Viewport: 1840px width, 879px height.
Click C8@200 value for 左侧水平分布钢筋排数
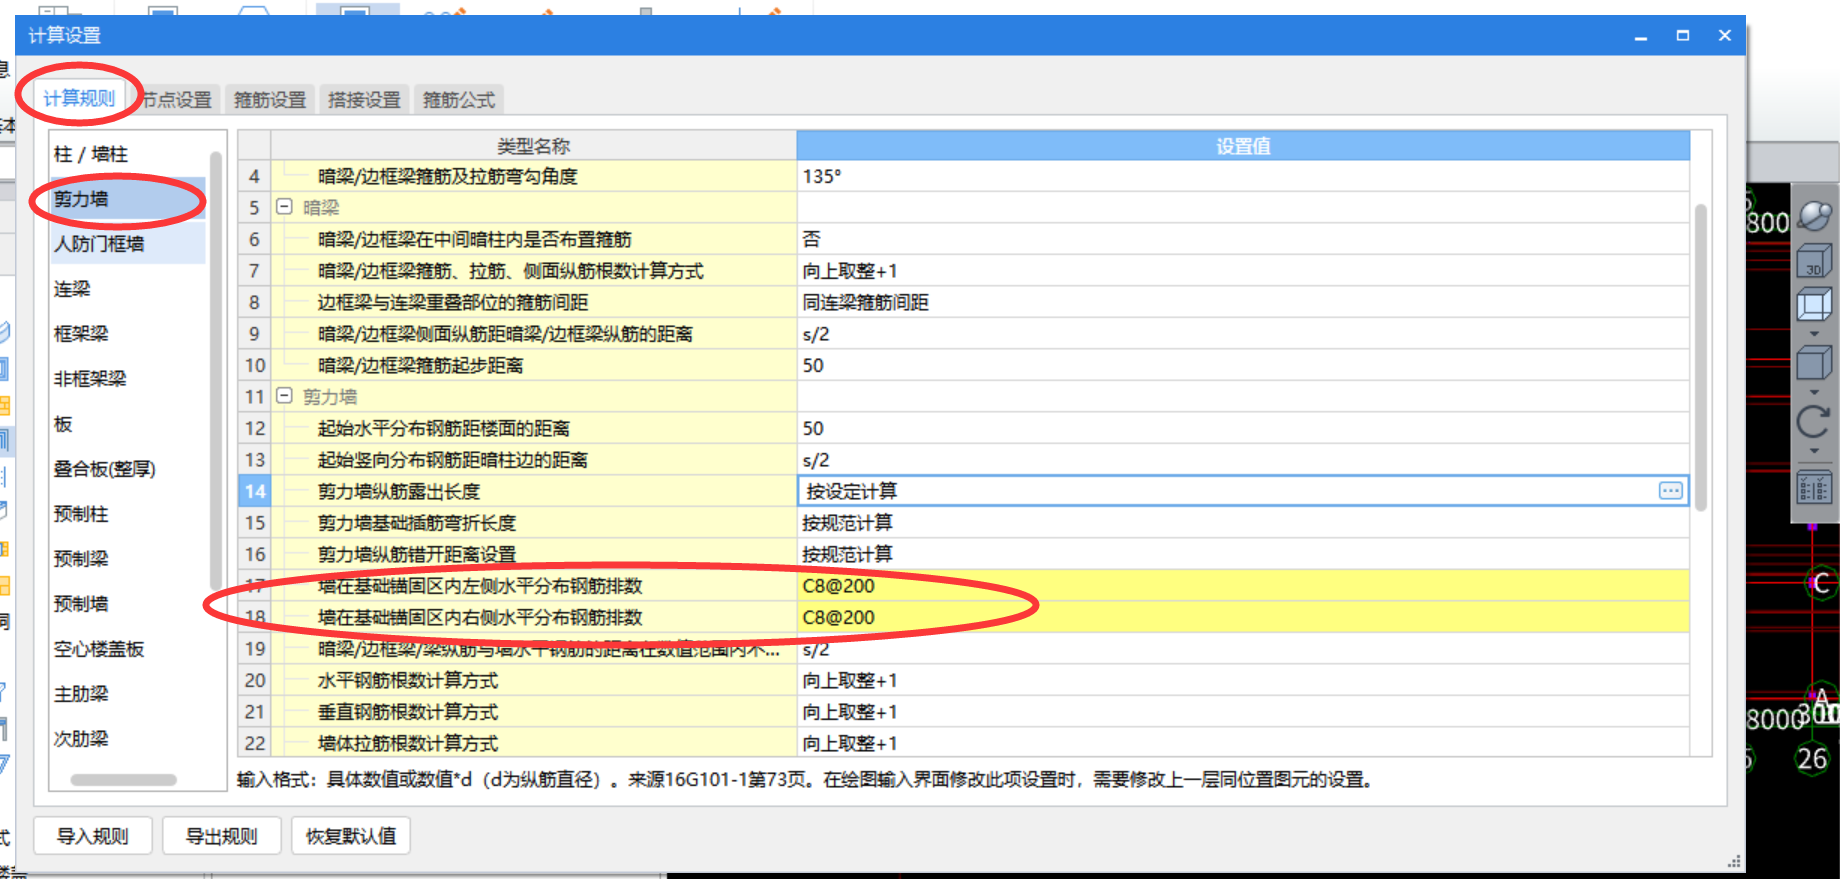pos(1243,586)
